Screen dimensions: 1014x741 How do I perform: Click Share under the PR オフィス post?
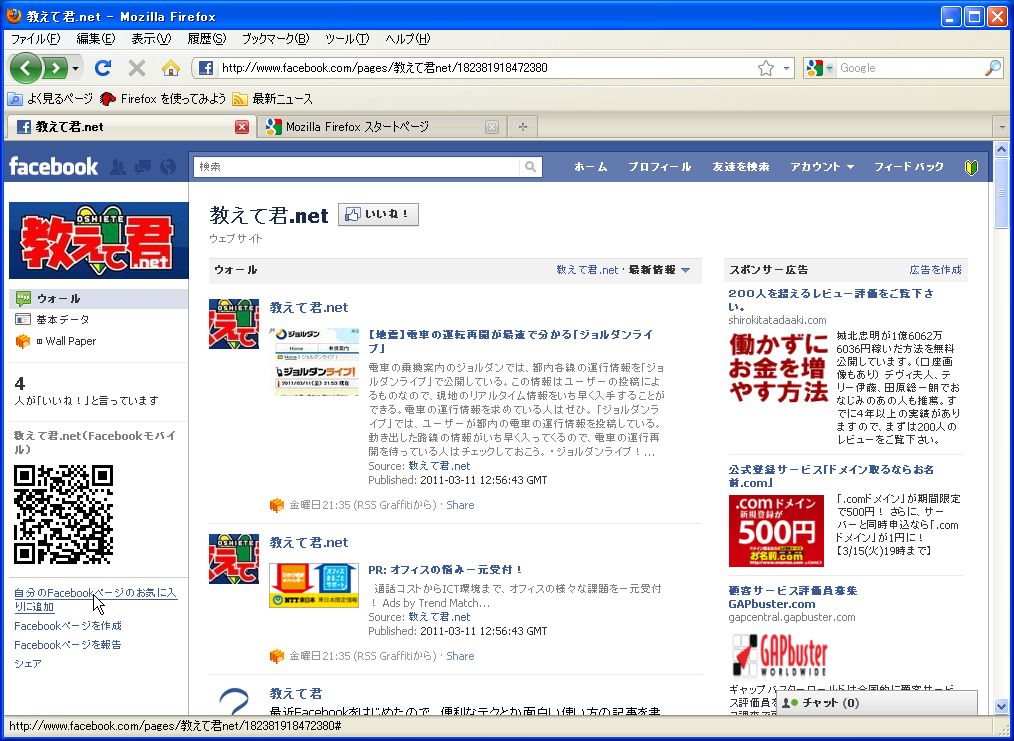(460, 656)
